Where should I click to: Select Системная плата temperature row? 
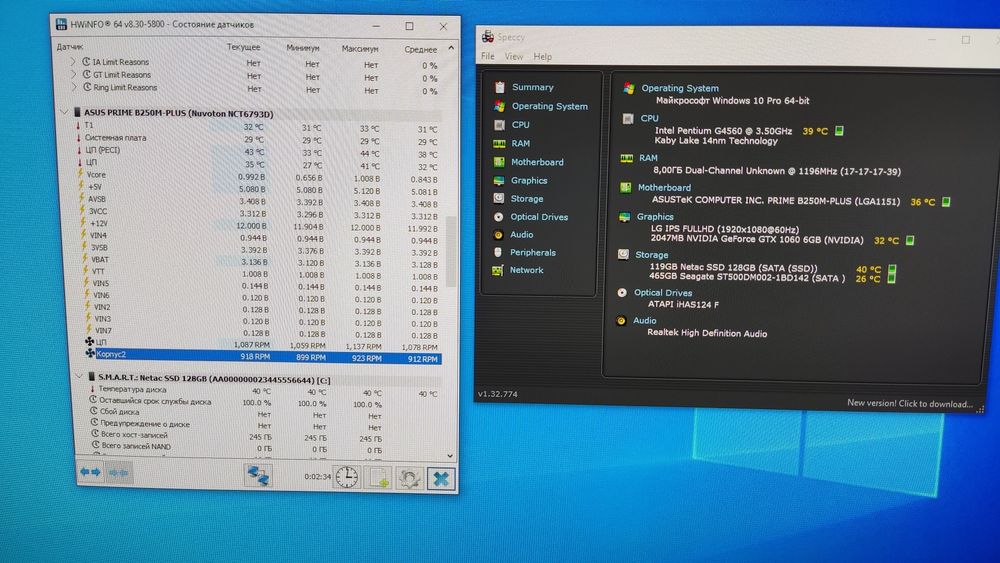[258, 139]
